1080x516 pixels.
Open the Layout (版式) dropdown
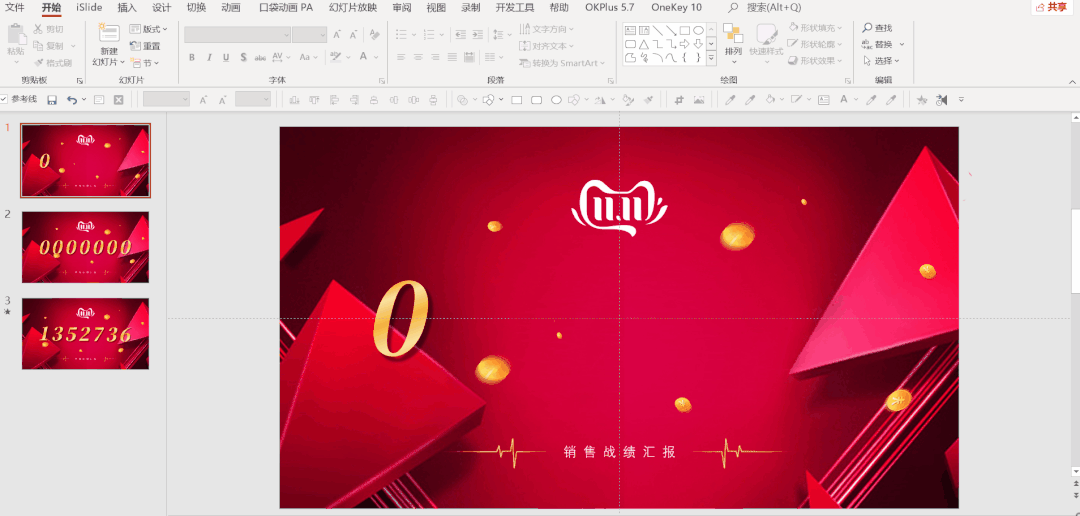point(149,29)
